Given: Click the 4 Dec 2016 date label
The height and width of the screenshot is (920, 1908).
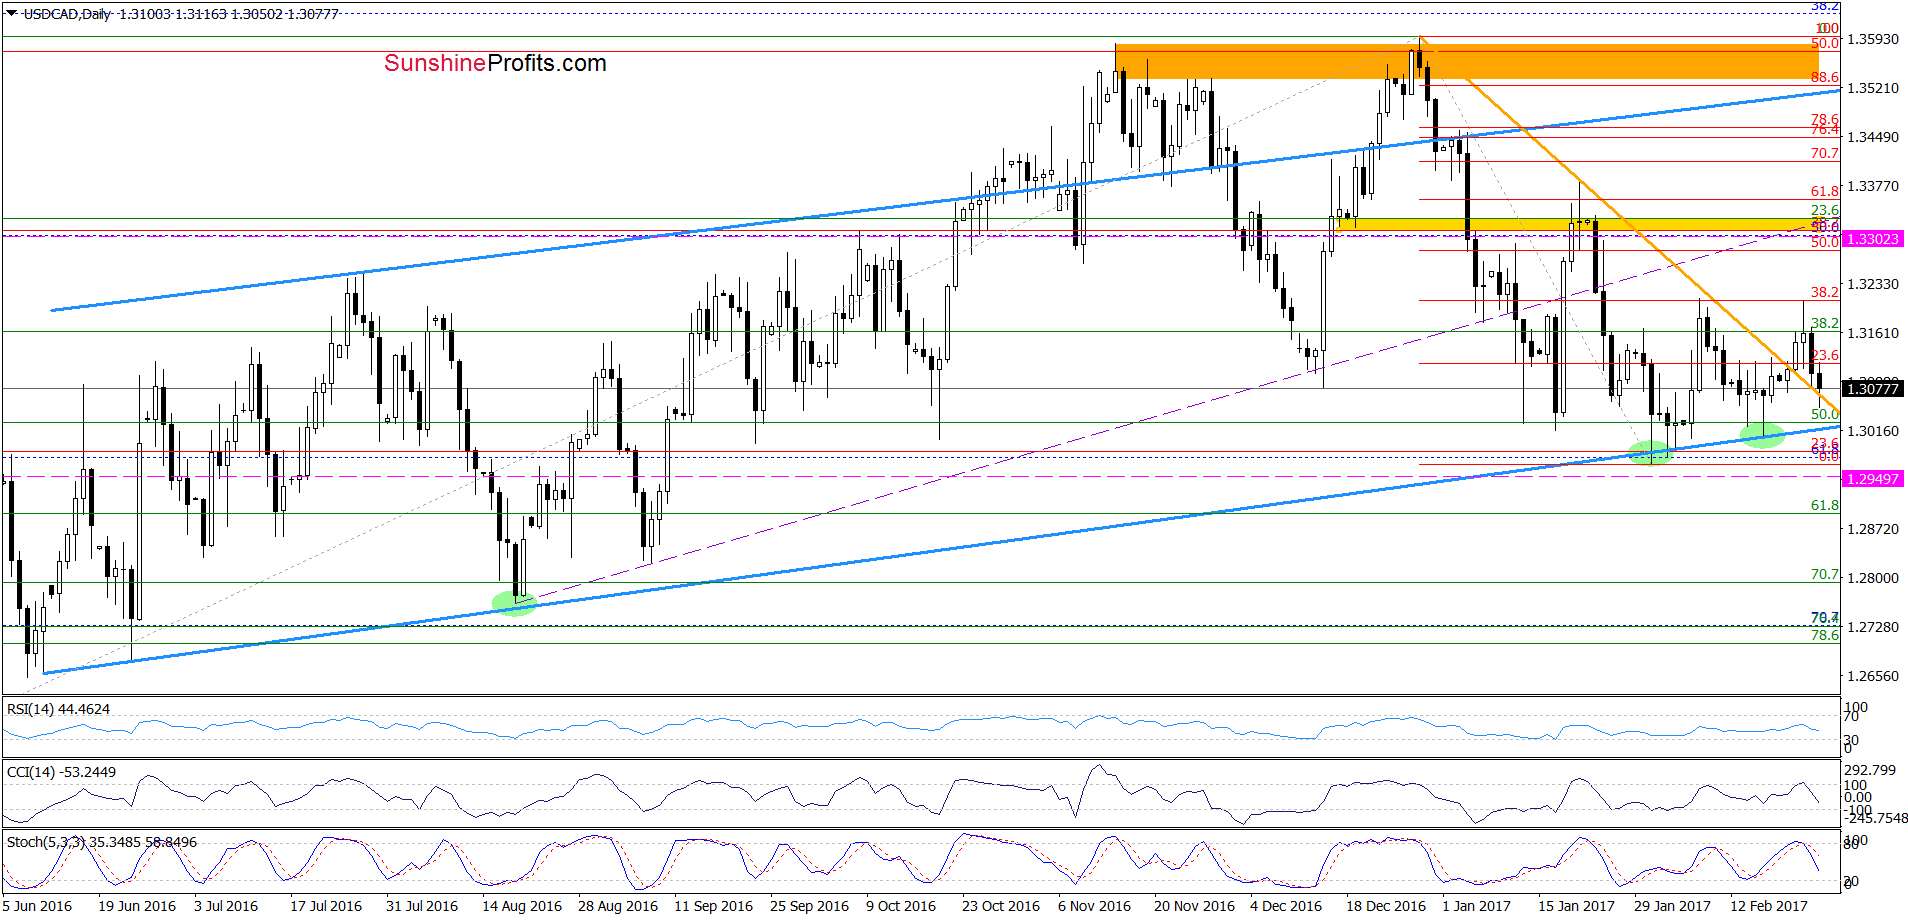Looking at the screenshot, I should pos(1286,906).
